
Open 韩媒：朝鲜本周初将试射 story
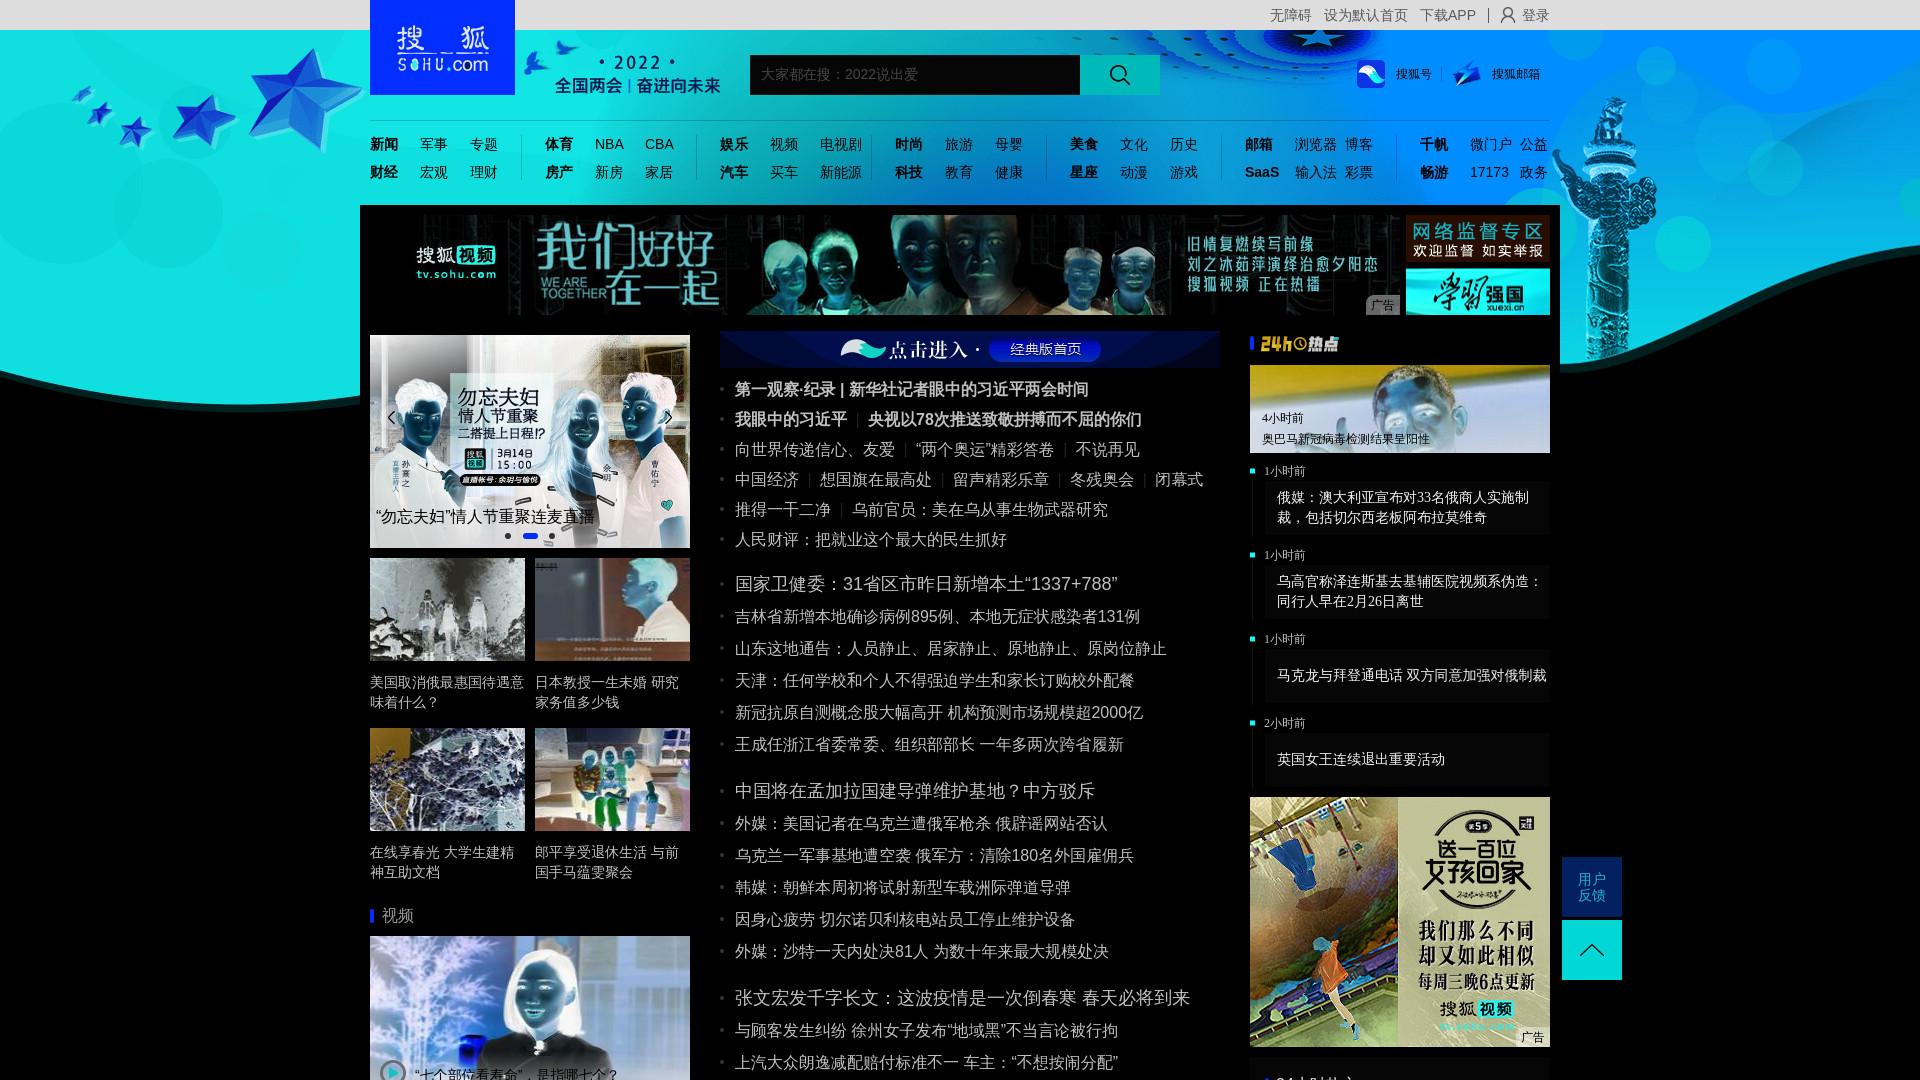click(902, 888)
